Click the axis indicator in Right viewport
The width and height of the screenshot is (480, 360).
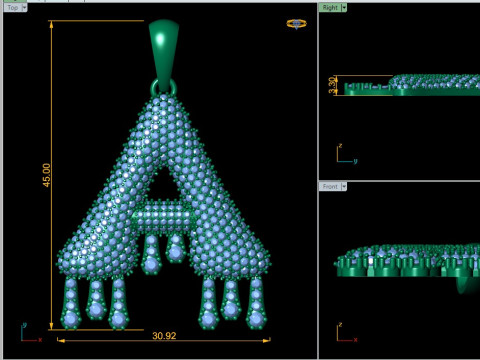tap(347, 154)
